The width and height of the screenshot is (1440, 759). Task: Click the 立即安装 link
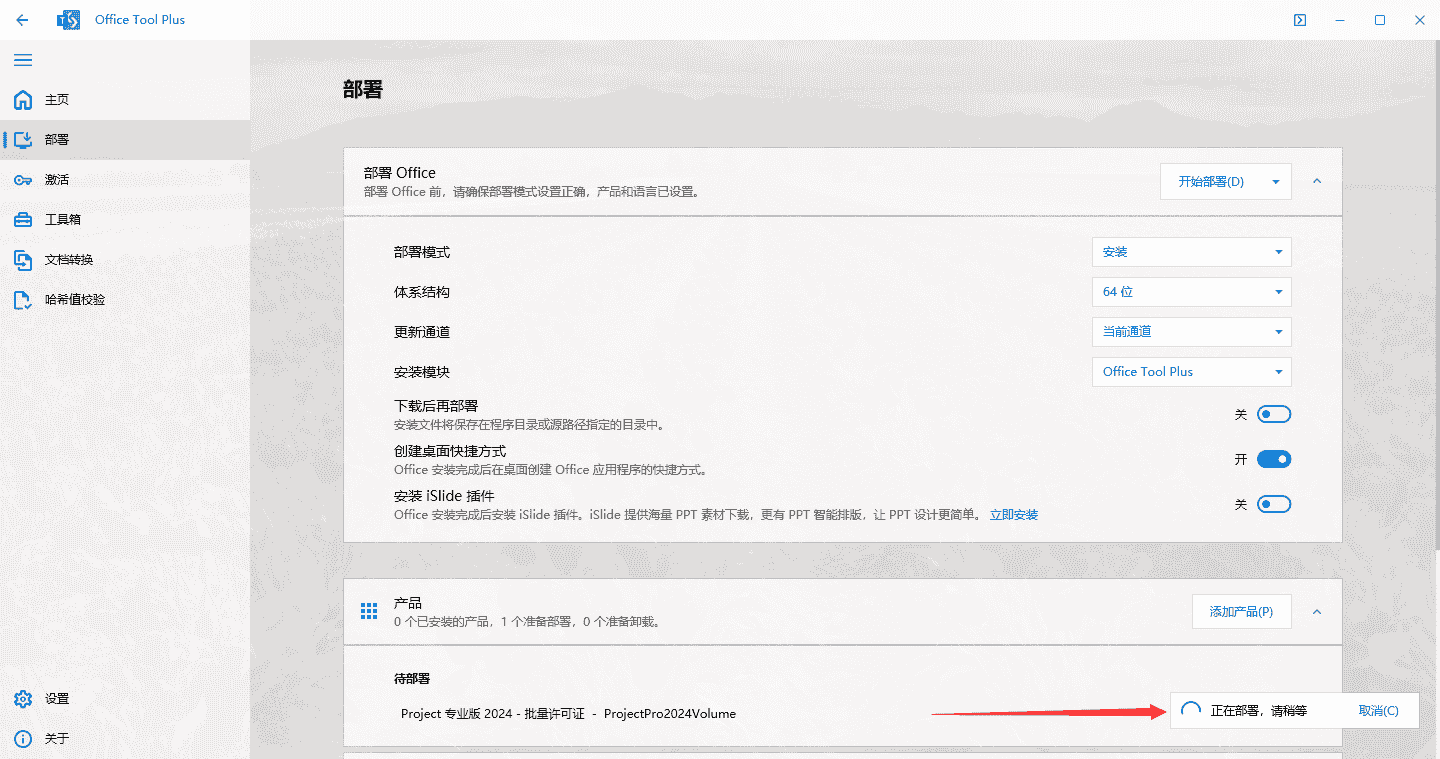click(x=1014, y=515)
